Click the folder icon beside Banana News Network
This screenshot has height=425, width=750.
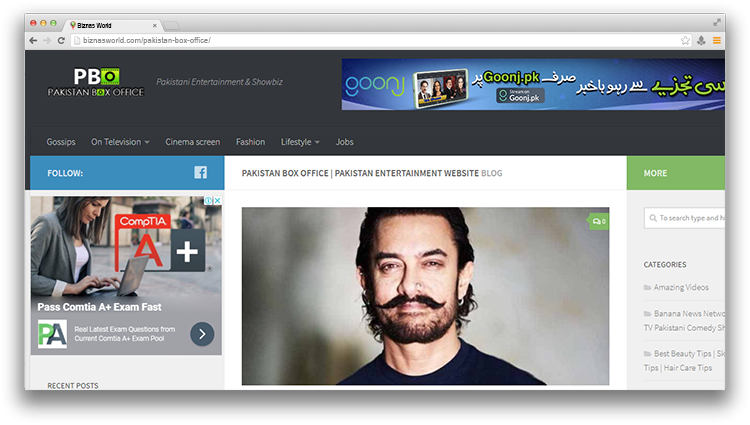pos(647,314)
